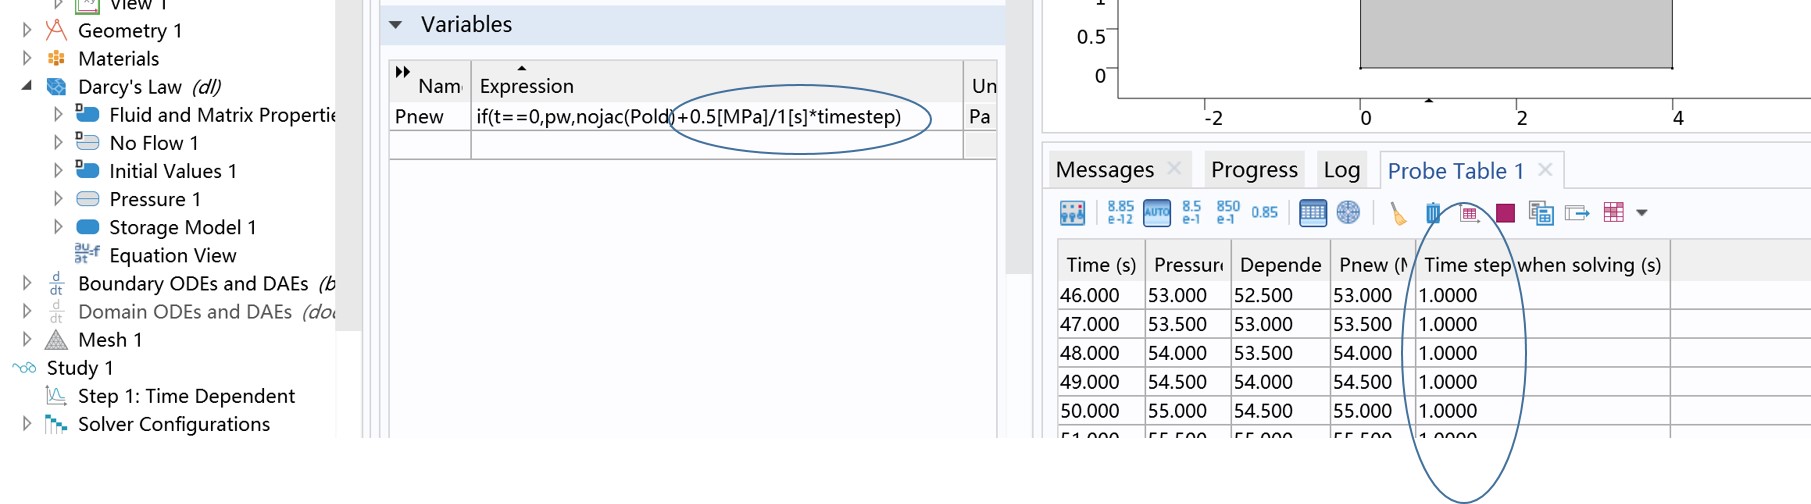1811x504 pixels.
Task: Click the Clear Table broom icon
Action: (x=1397, y=212)
